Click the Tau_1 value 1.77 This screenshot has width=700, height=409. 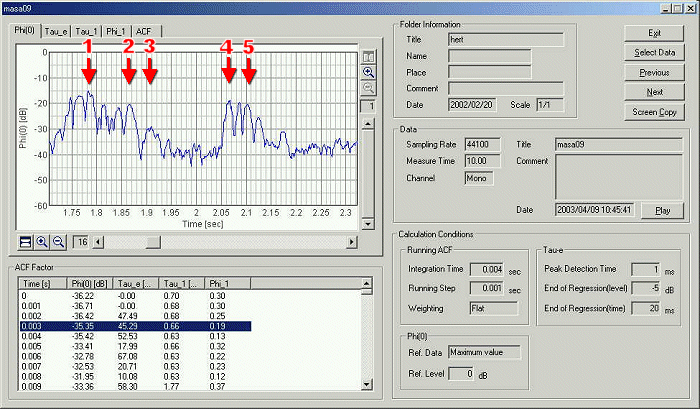pyautogui.click(x=171, y=386)
